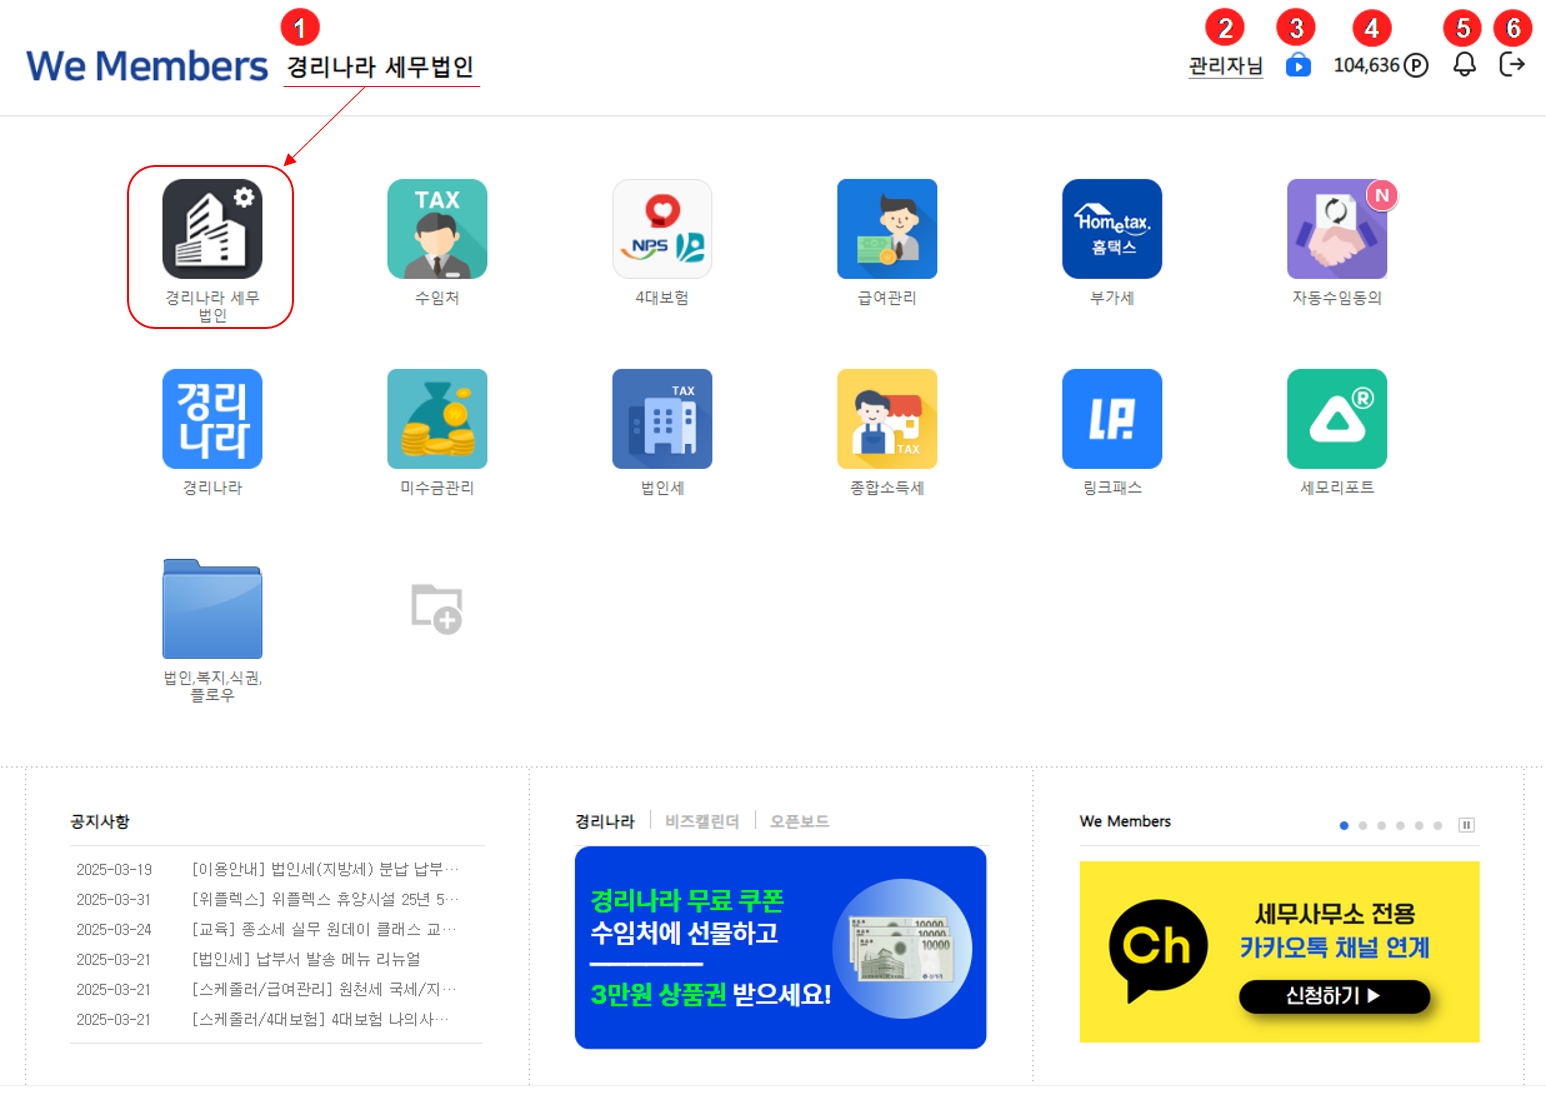Viewport: 1546px width, 1095px height.
Task: Switch to the 비즈캘린더 tab
Action: click(x=702, y=821)
